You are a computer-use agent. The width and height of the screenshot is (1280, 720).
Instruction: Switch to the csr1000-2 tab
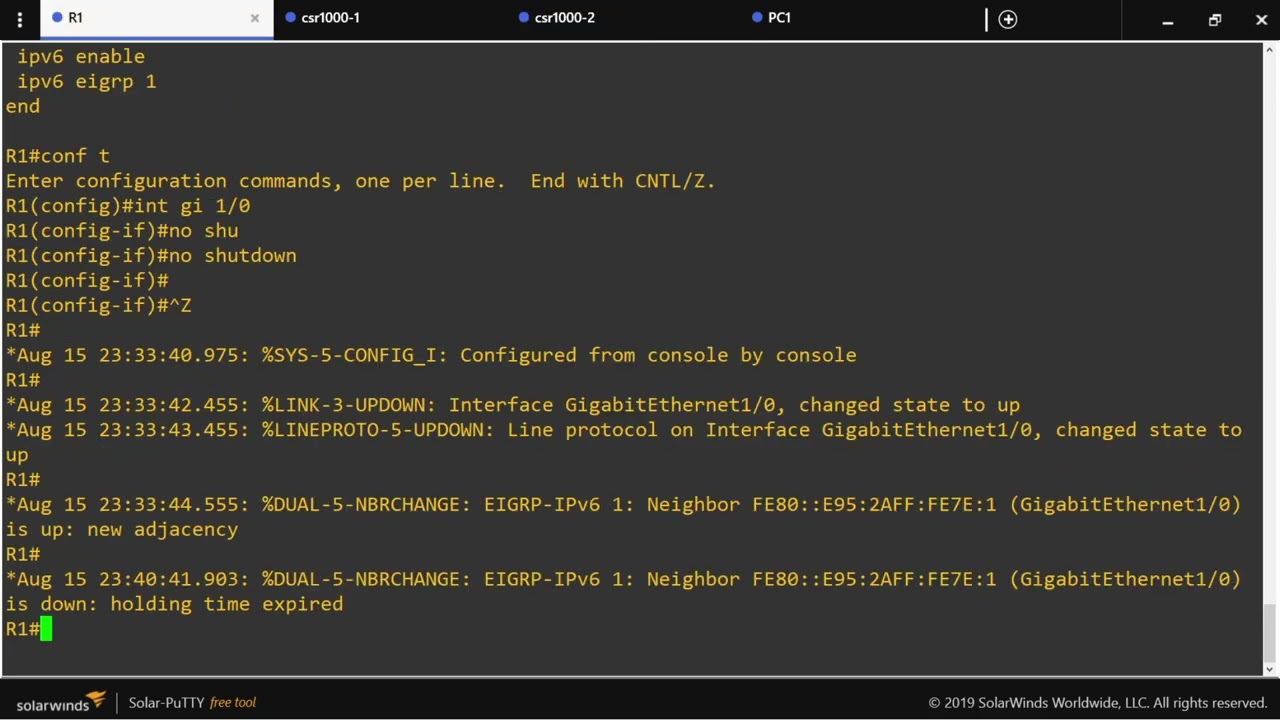(x=564, y=18)
